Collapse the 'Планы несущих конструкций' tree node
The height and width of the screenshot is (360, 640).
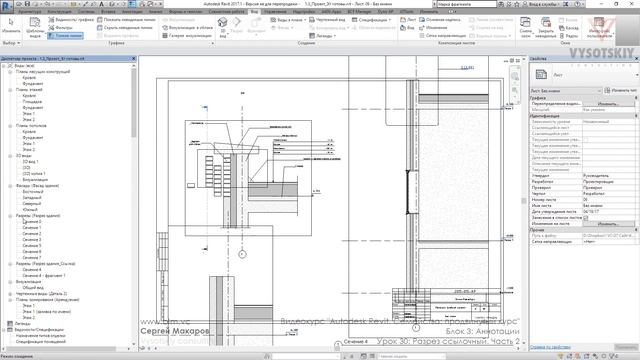[10, 71]
